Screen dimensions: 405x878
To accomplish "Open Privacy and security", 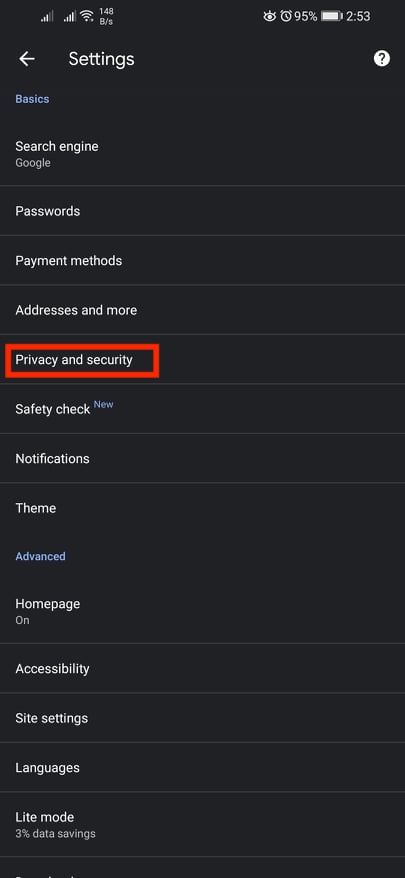I will tap(202, 359).
